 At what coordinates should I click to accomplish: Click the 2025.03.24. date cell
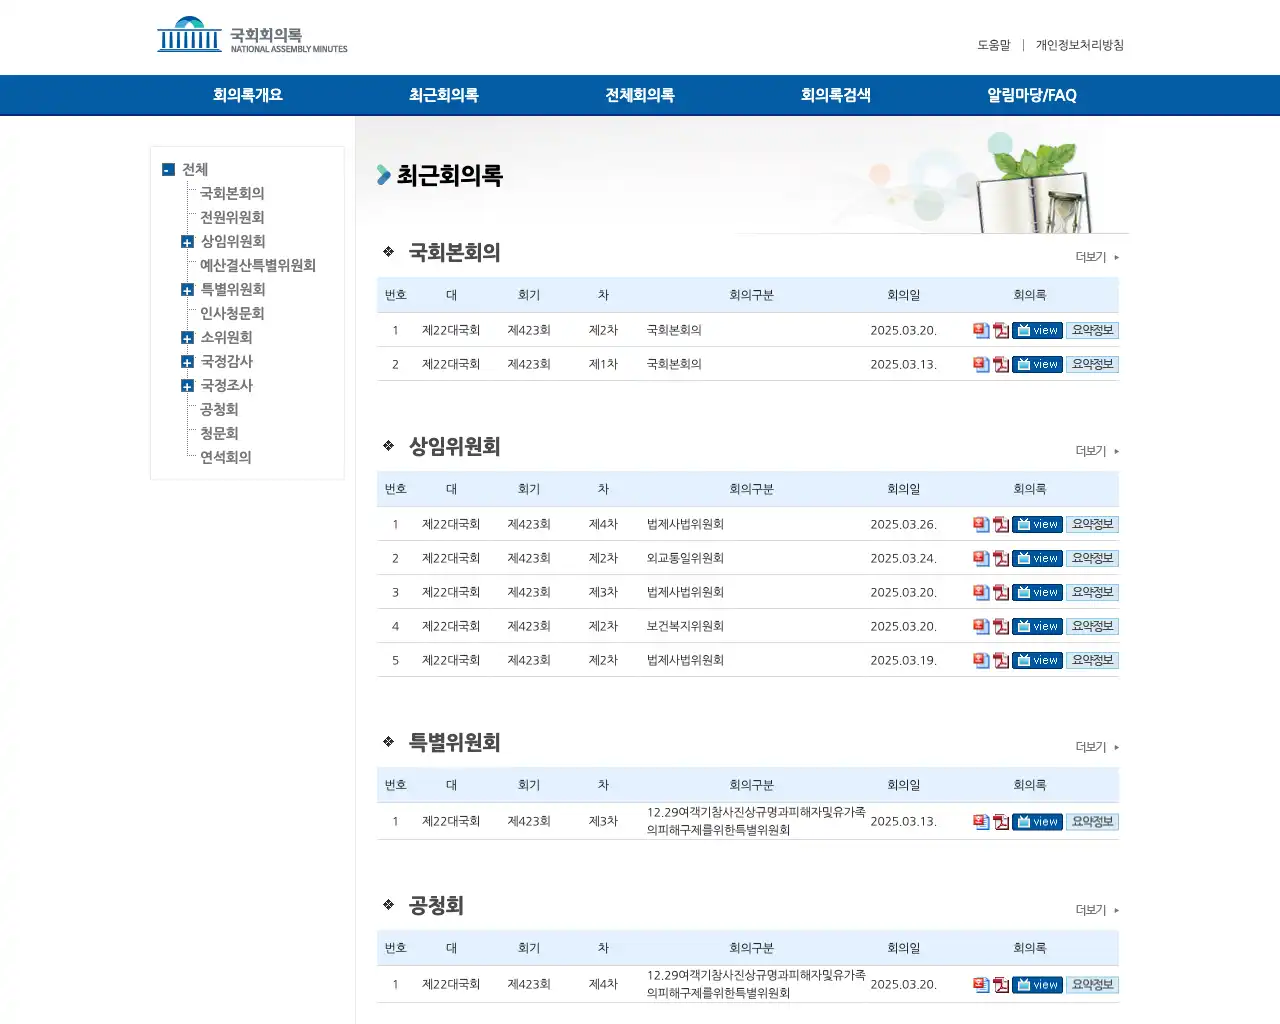(x=903, y=558)
